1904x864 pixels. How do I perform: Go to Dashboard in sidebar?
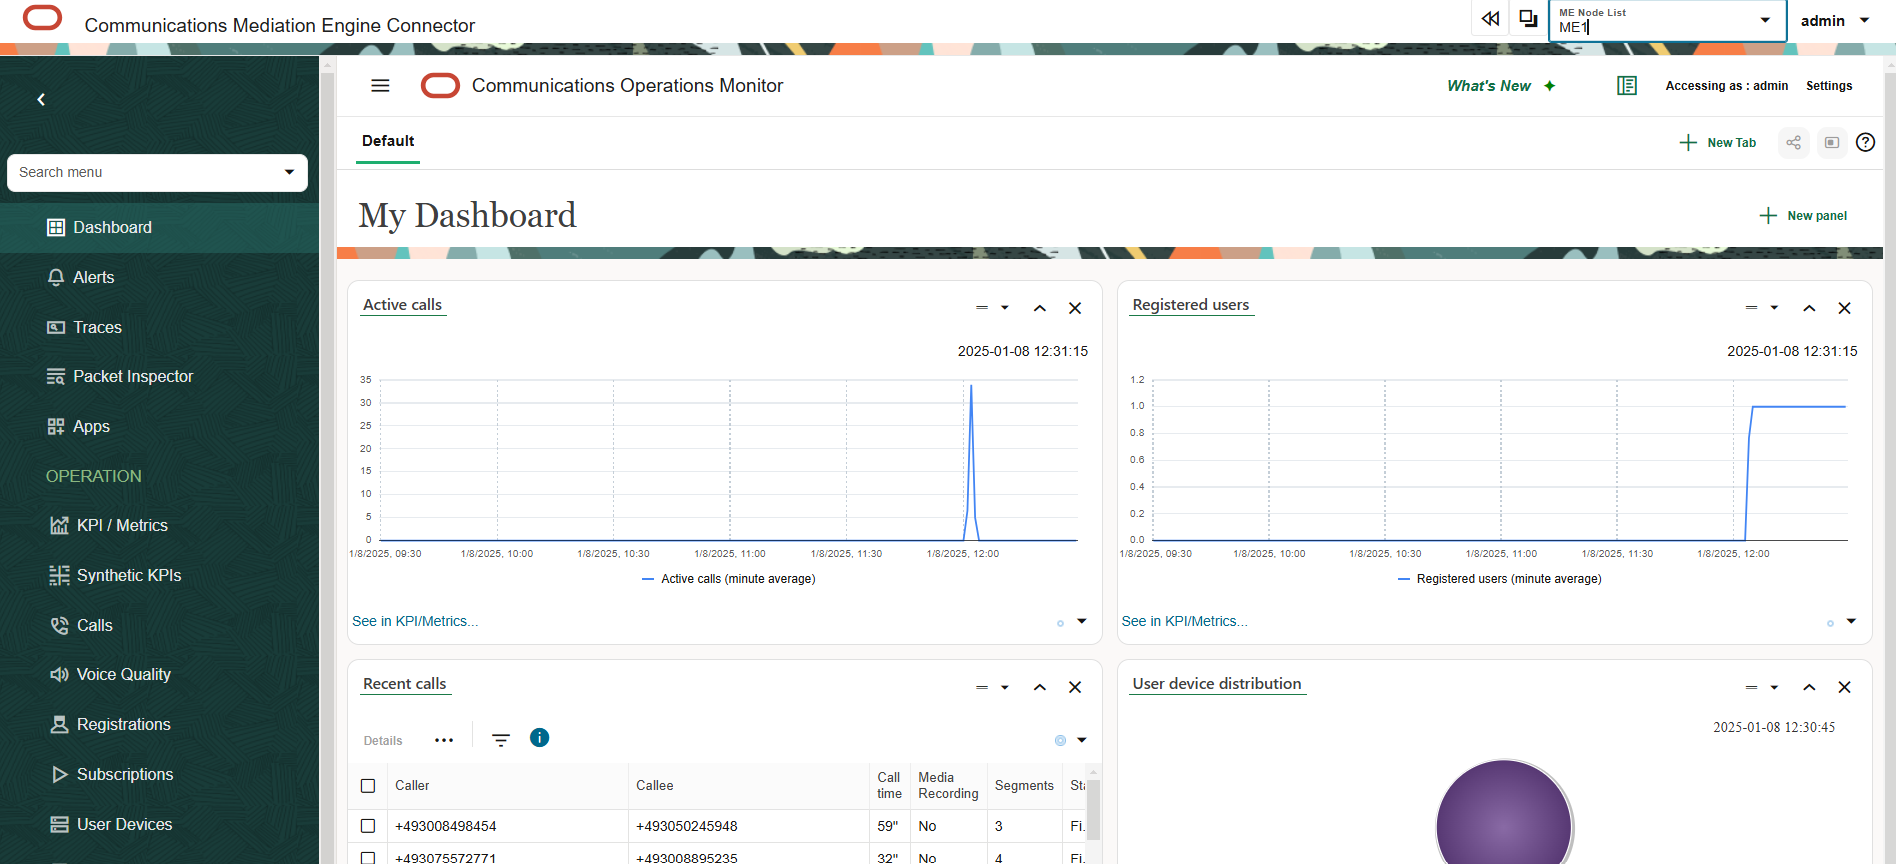(x=160, y=228)
